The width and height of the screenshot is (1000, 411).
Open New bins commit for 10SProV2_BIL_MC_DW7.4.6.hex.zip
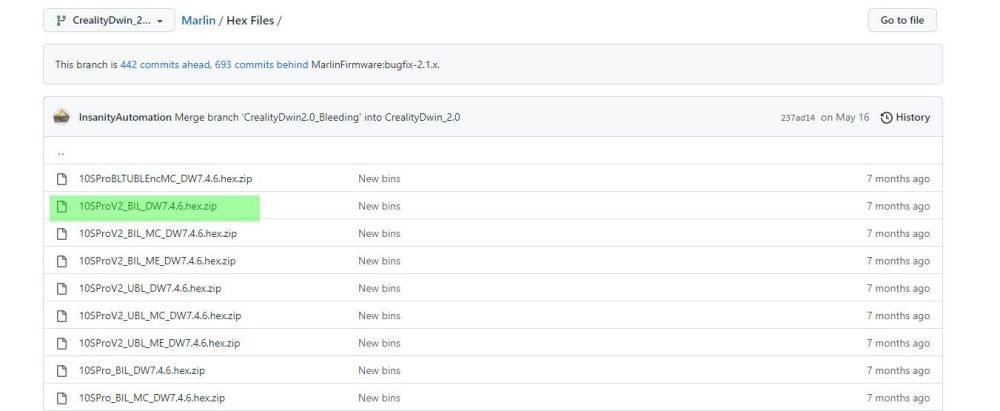379,234
